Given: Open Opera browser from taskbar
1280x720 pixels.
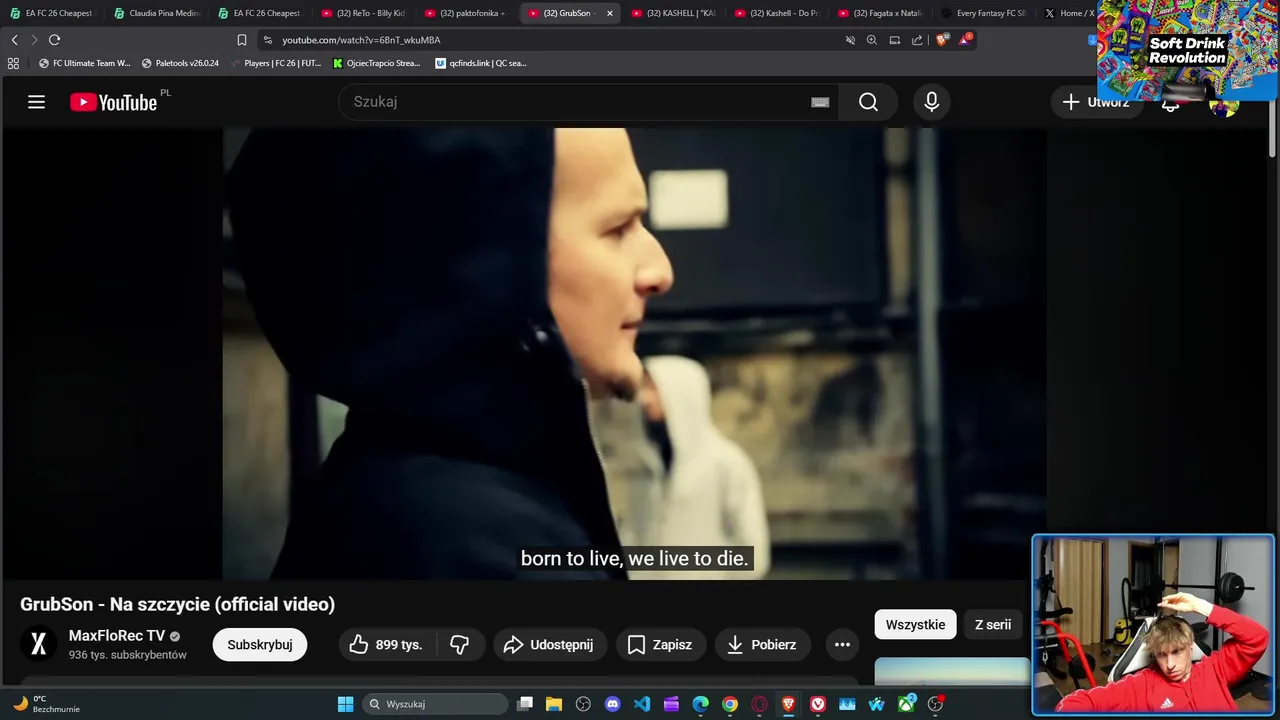Looking at the screenshot, I should (x=759, y=704).
